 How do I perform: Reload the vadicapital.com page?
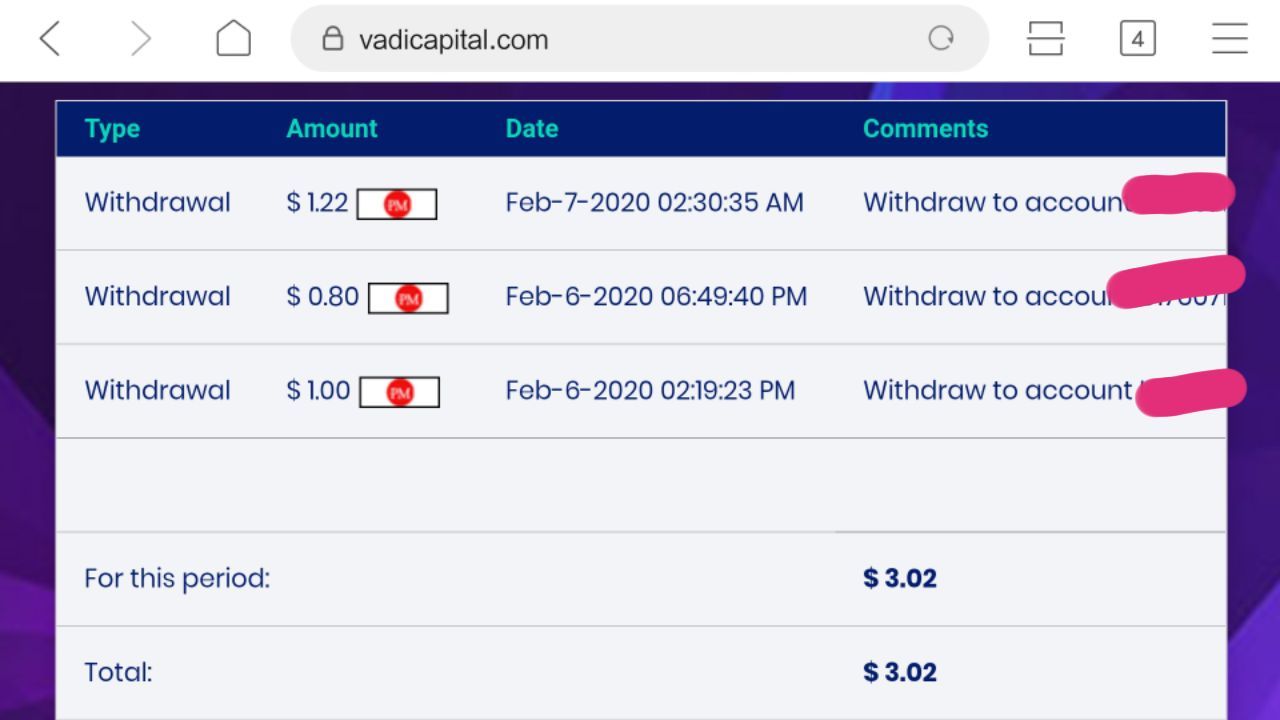[x=940, y=39]
